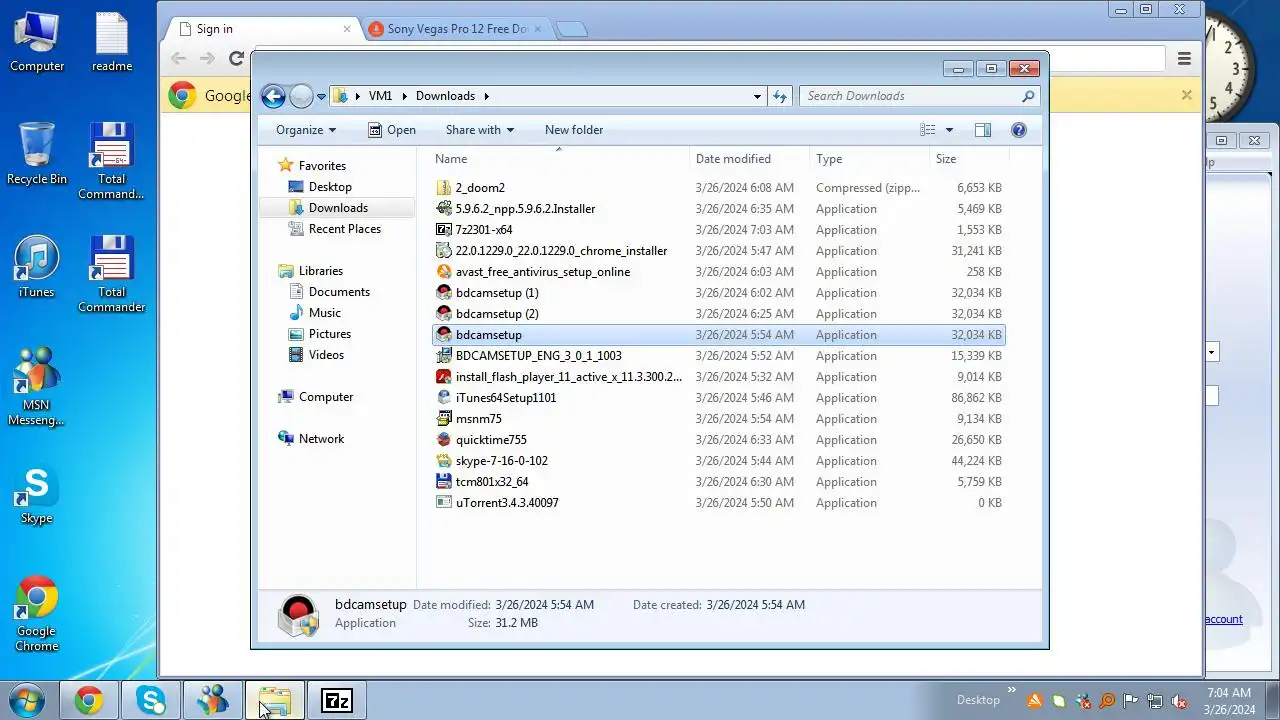The width and height of the screenshot is (1280, 720).
Task: Click the Chrome menu hamburger icon
Action: click(1184, 59)
